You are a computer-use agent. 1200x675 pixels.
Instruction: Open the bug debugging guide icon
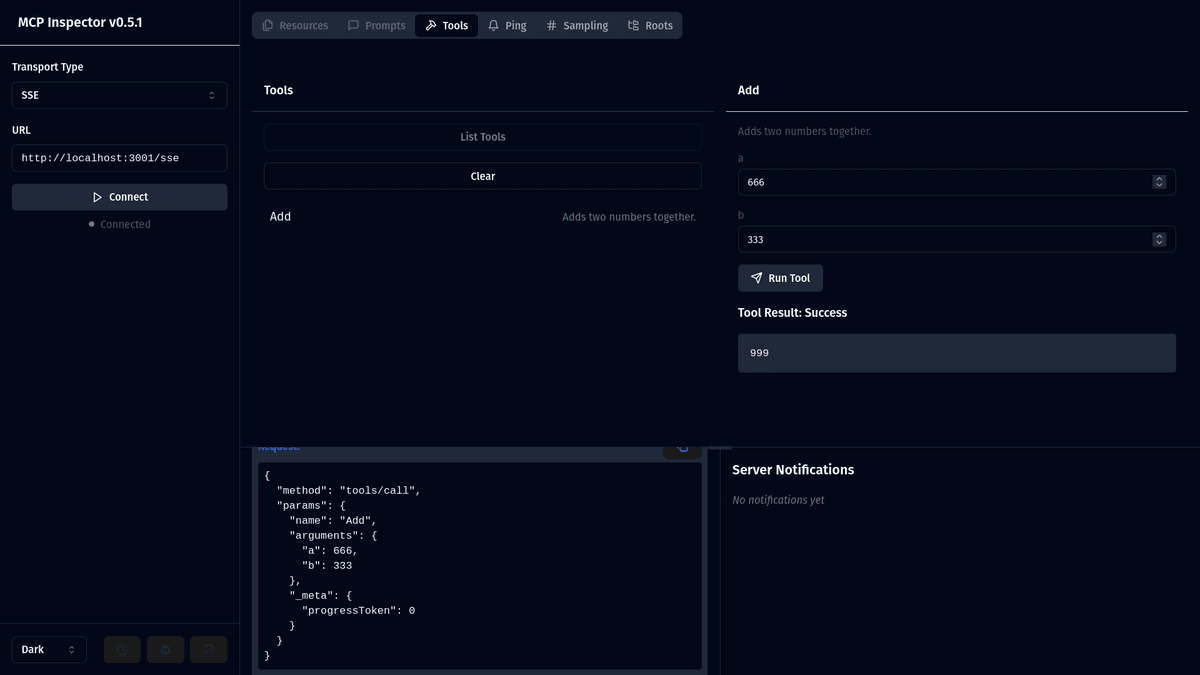pyautogui.click(x=165, y=649)
